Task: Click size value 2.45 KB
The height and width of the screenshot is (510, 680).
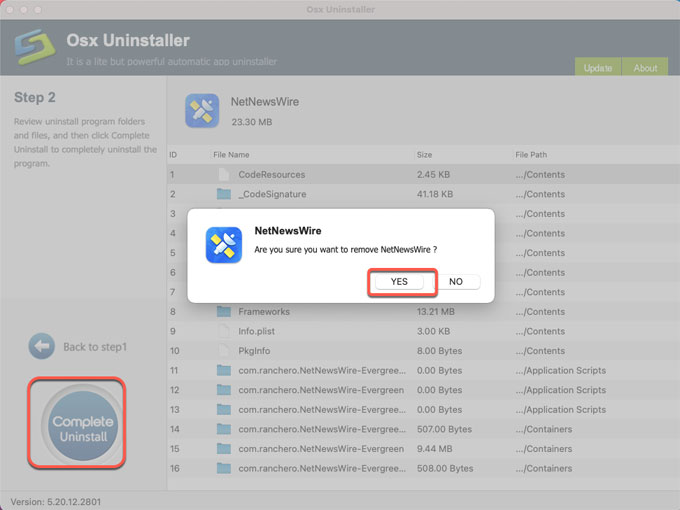Action: click(x=433, y=174)
